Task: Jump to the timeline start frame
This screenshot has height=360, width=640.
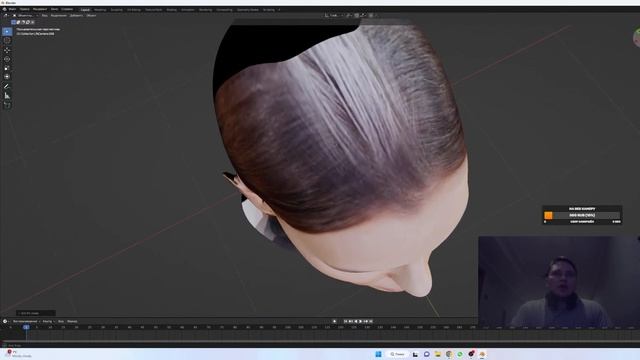Action: (345, 321)
